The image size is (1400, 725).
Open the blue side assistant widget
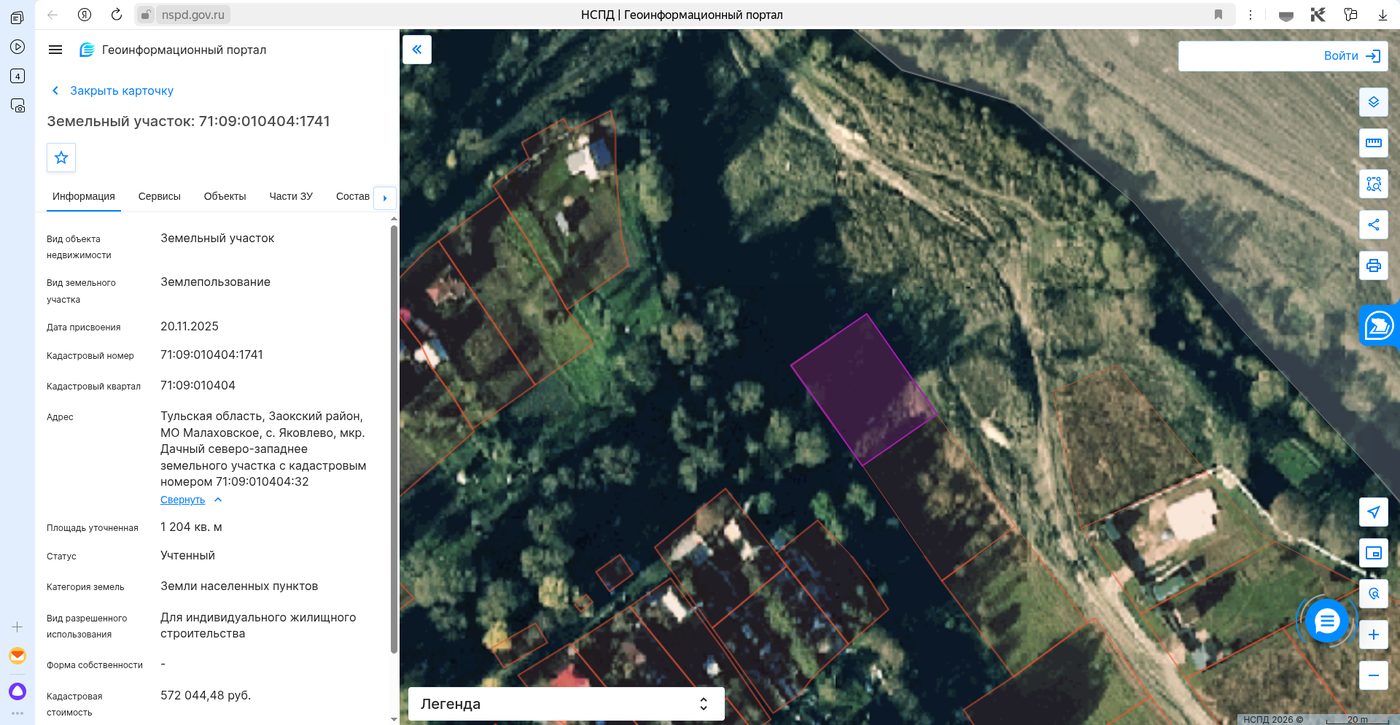point(1379,326)
